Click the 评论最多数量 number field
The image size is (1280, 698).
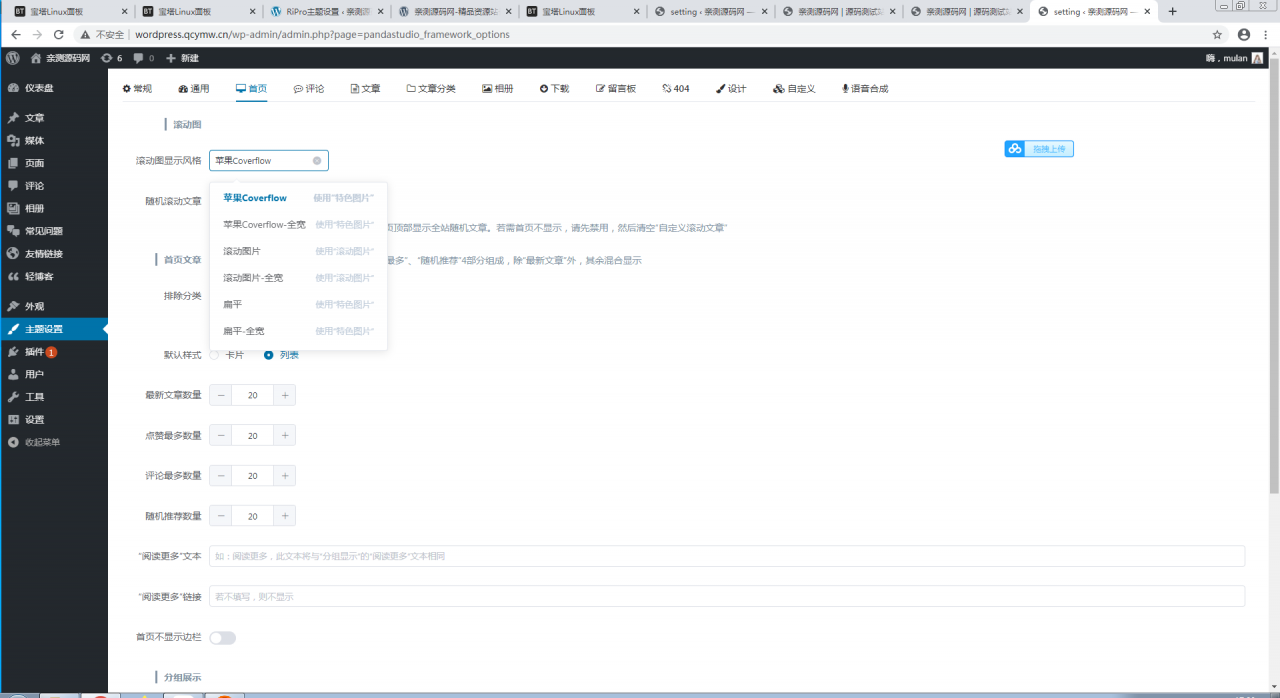(253, 476)
